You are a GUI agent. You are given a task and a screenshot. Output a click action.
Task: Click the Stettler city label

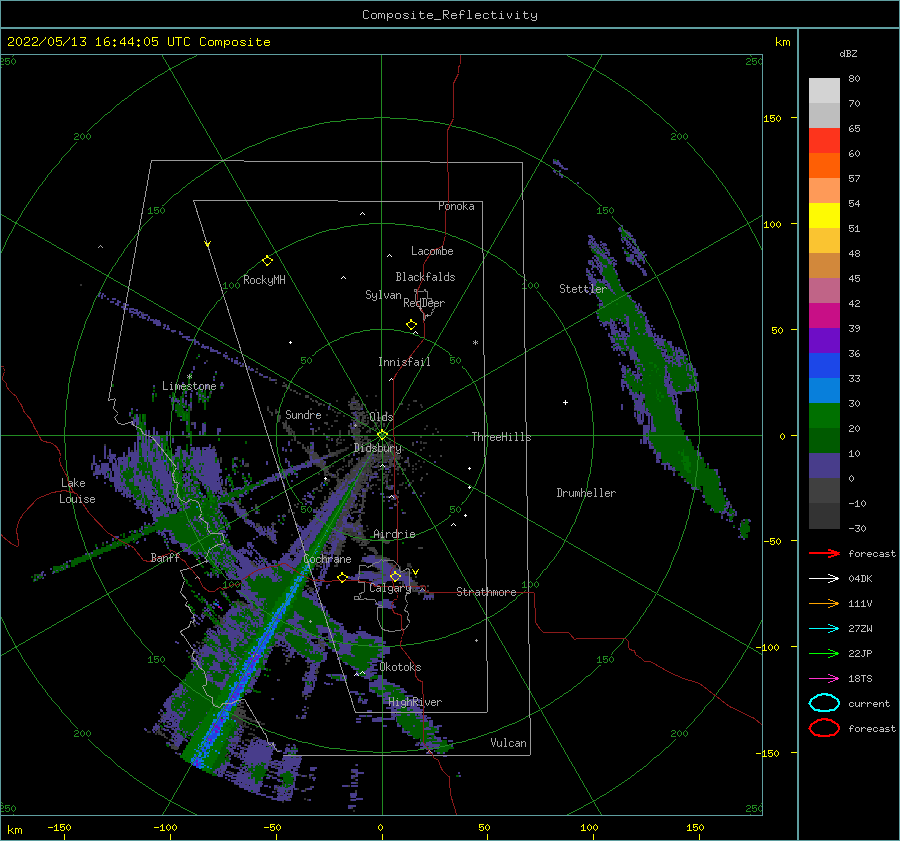[x=583, y=289]
